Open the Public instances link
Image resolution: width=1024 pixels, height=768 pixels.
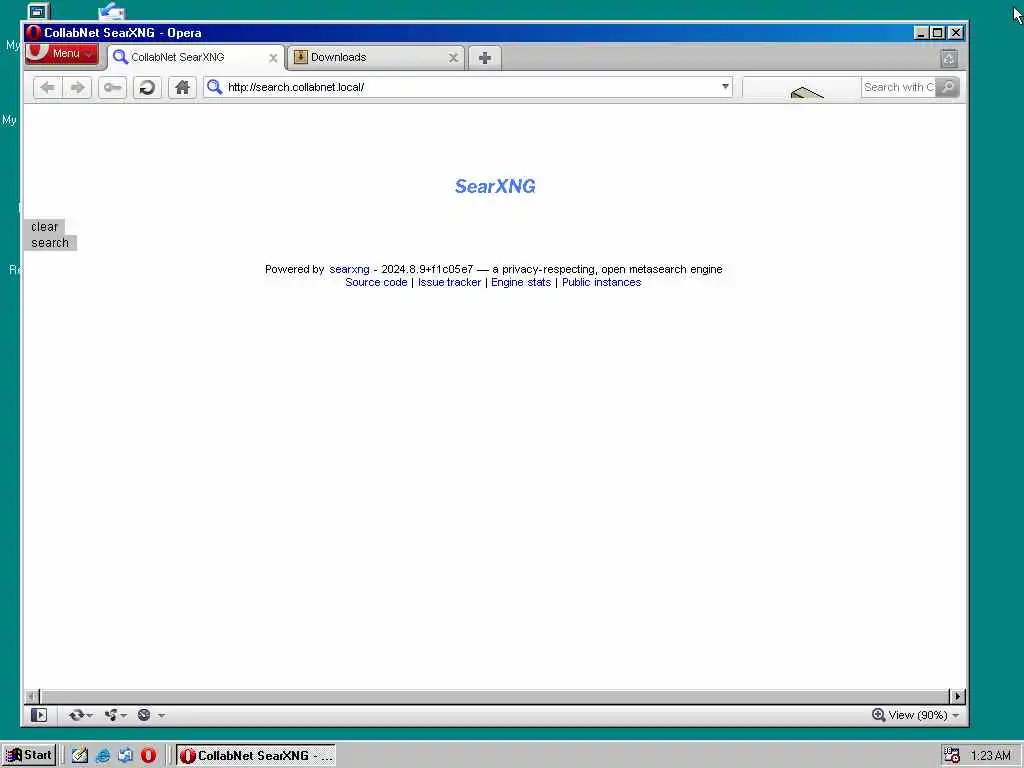click(x=601, y=282)
